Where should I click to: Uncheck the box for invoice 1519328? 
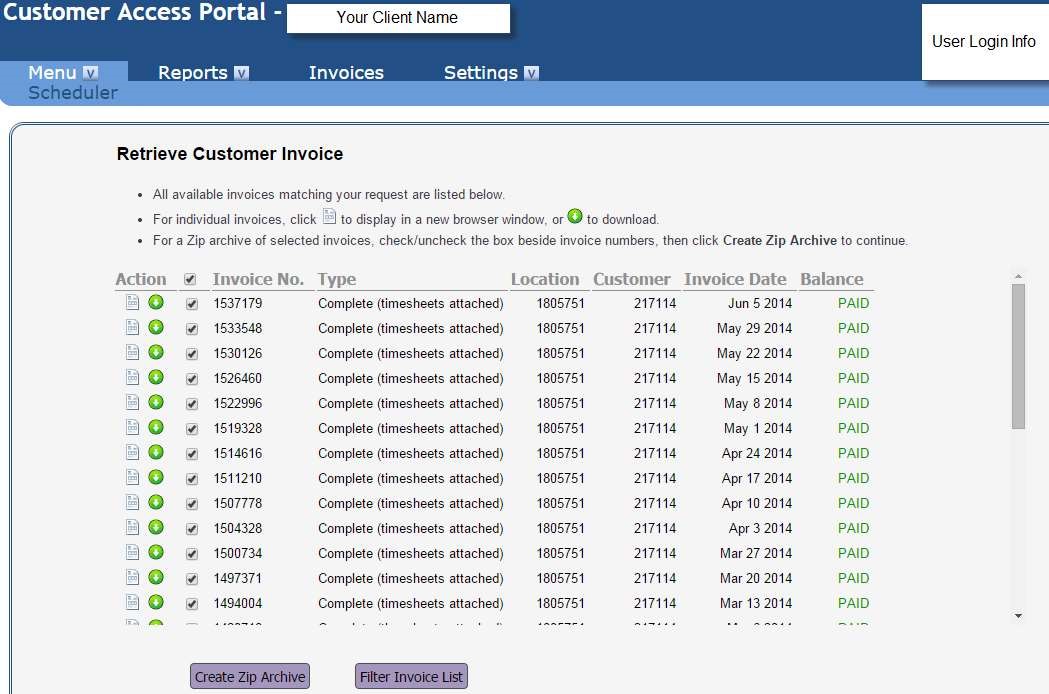(x=192, y=429)
